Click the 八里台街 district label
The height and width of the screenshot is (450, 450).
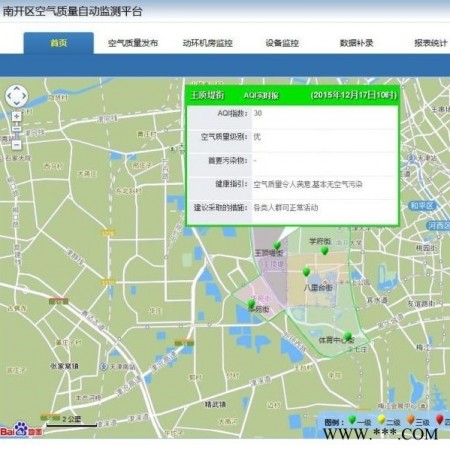[318, 287]
